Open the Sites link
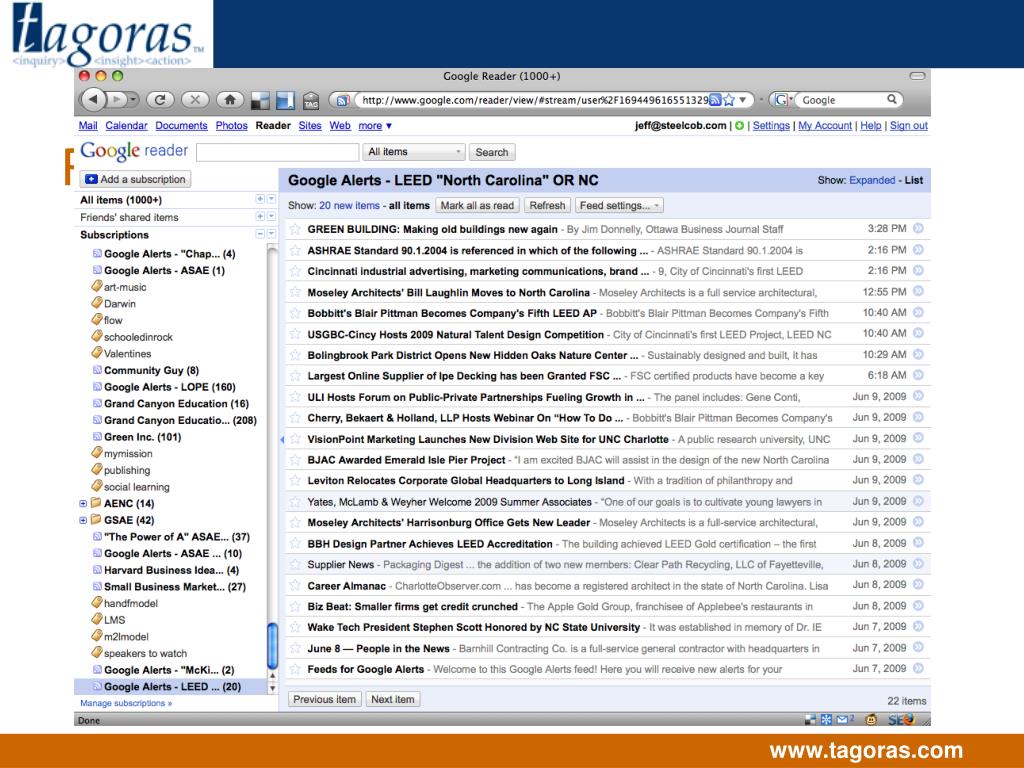The height and width of the screenshot is (768, 1024). tap(310, 125)
